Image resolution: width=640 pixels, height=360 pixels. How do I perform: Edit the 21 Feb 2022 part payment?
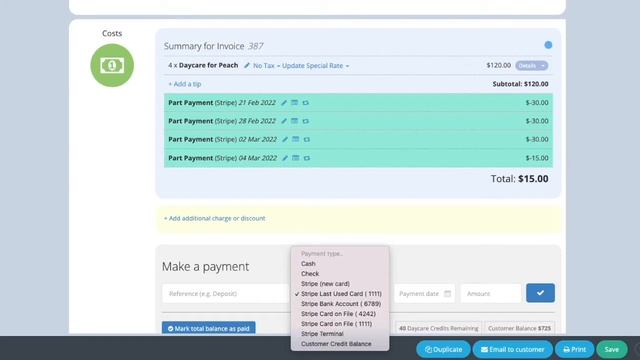click(x=284, y=103)
